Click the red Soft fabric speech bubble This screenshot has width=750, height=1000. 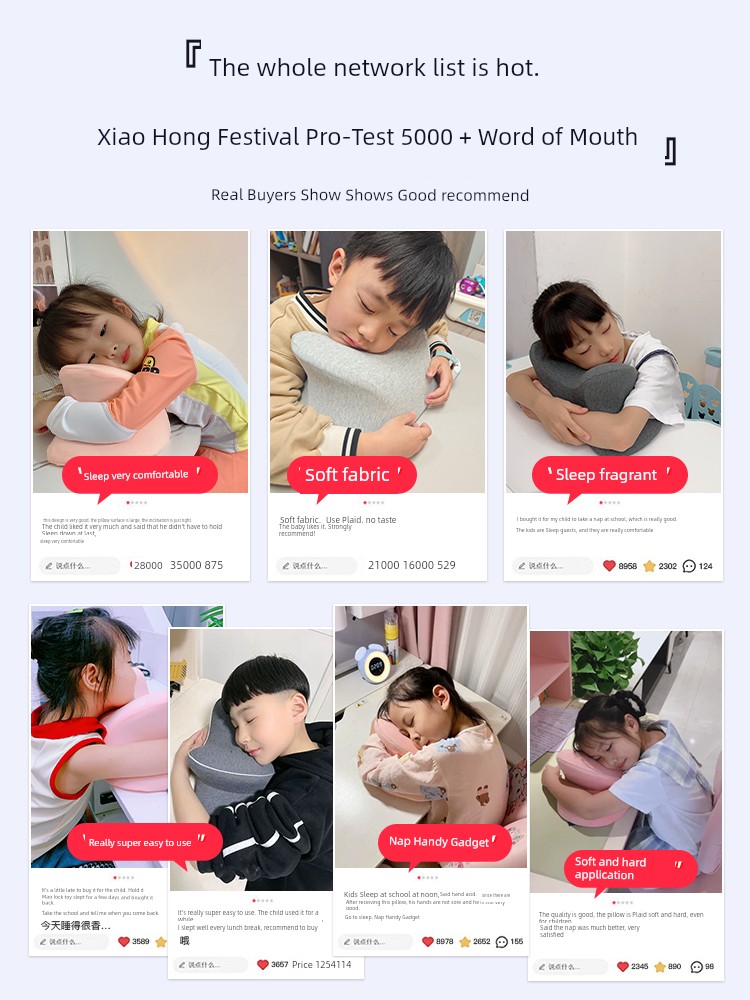(x=352, y=475)
